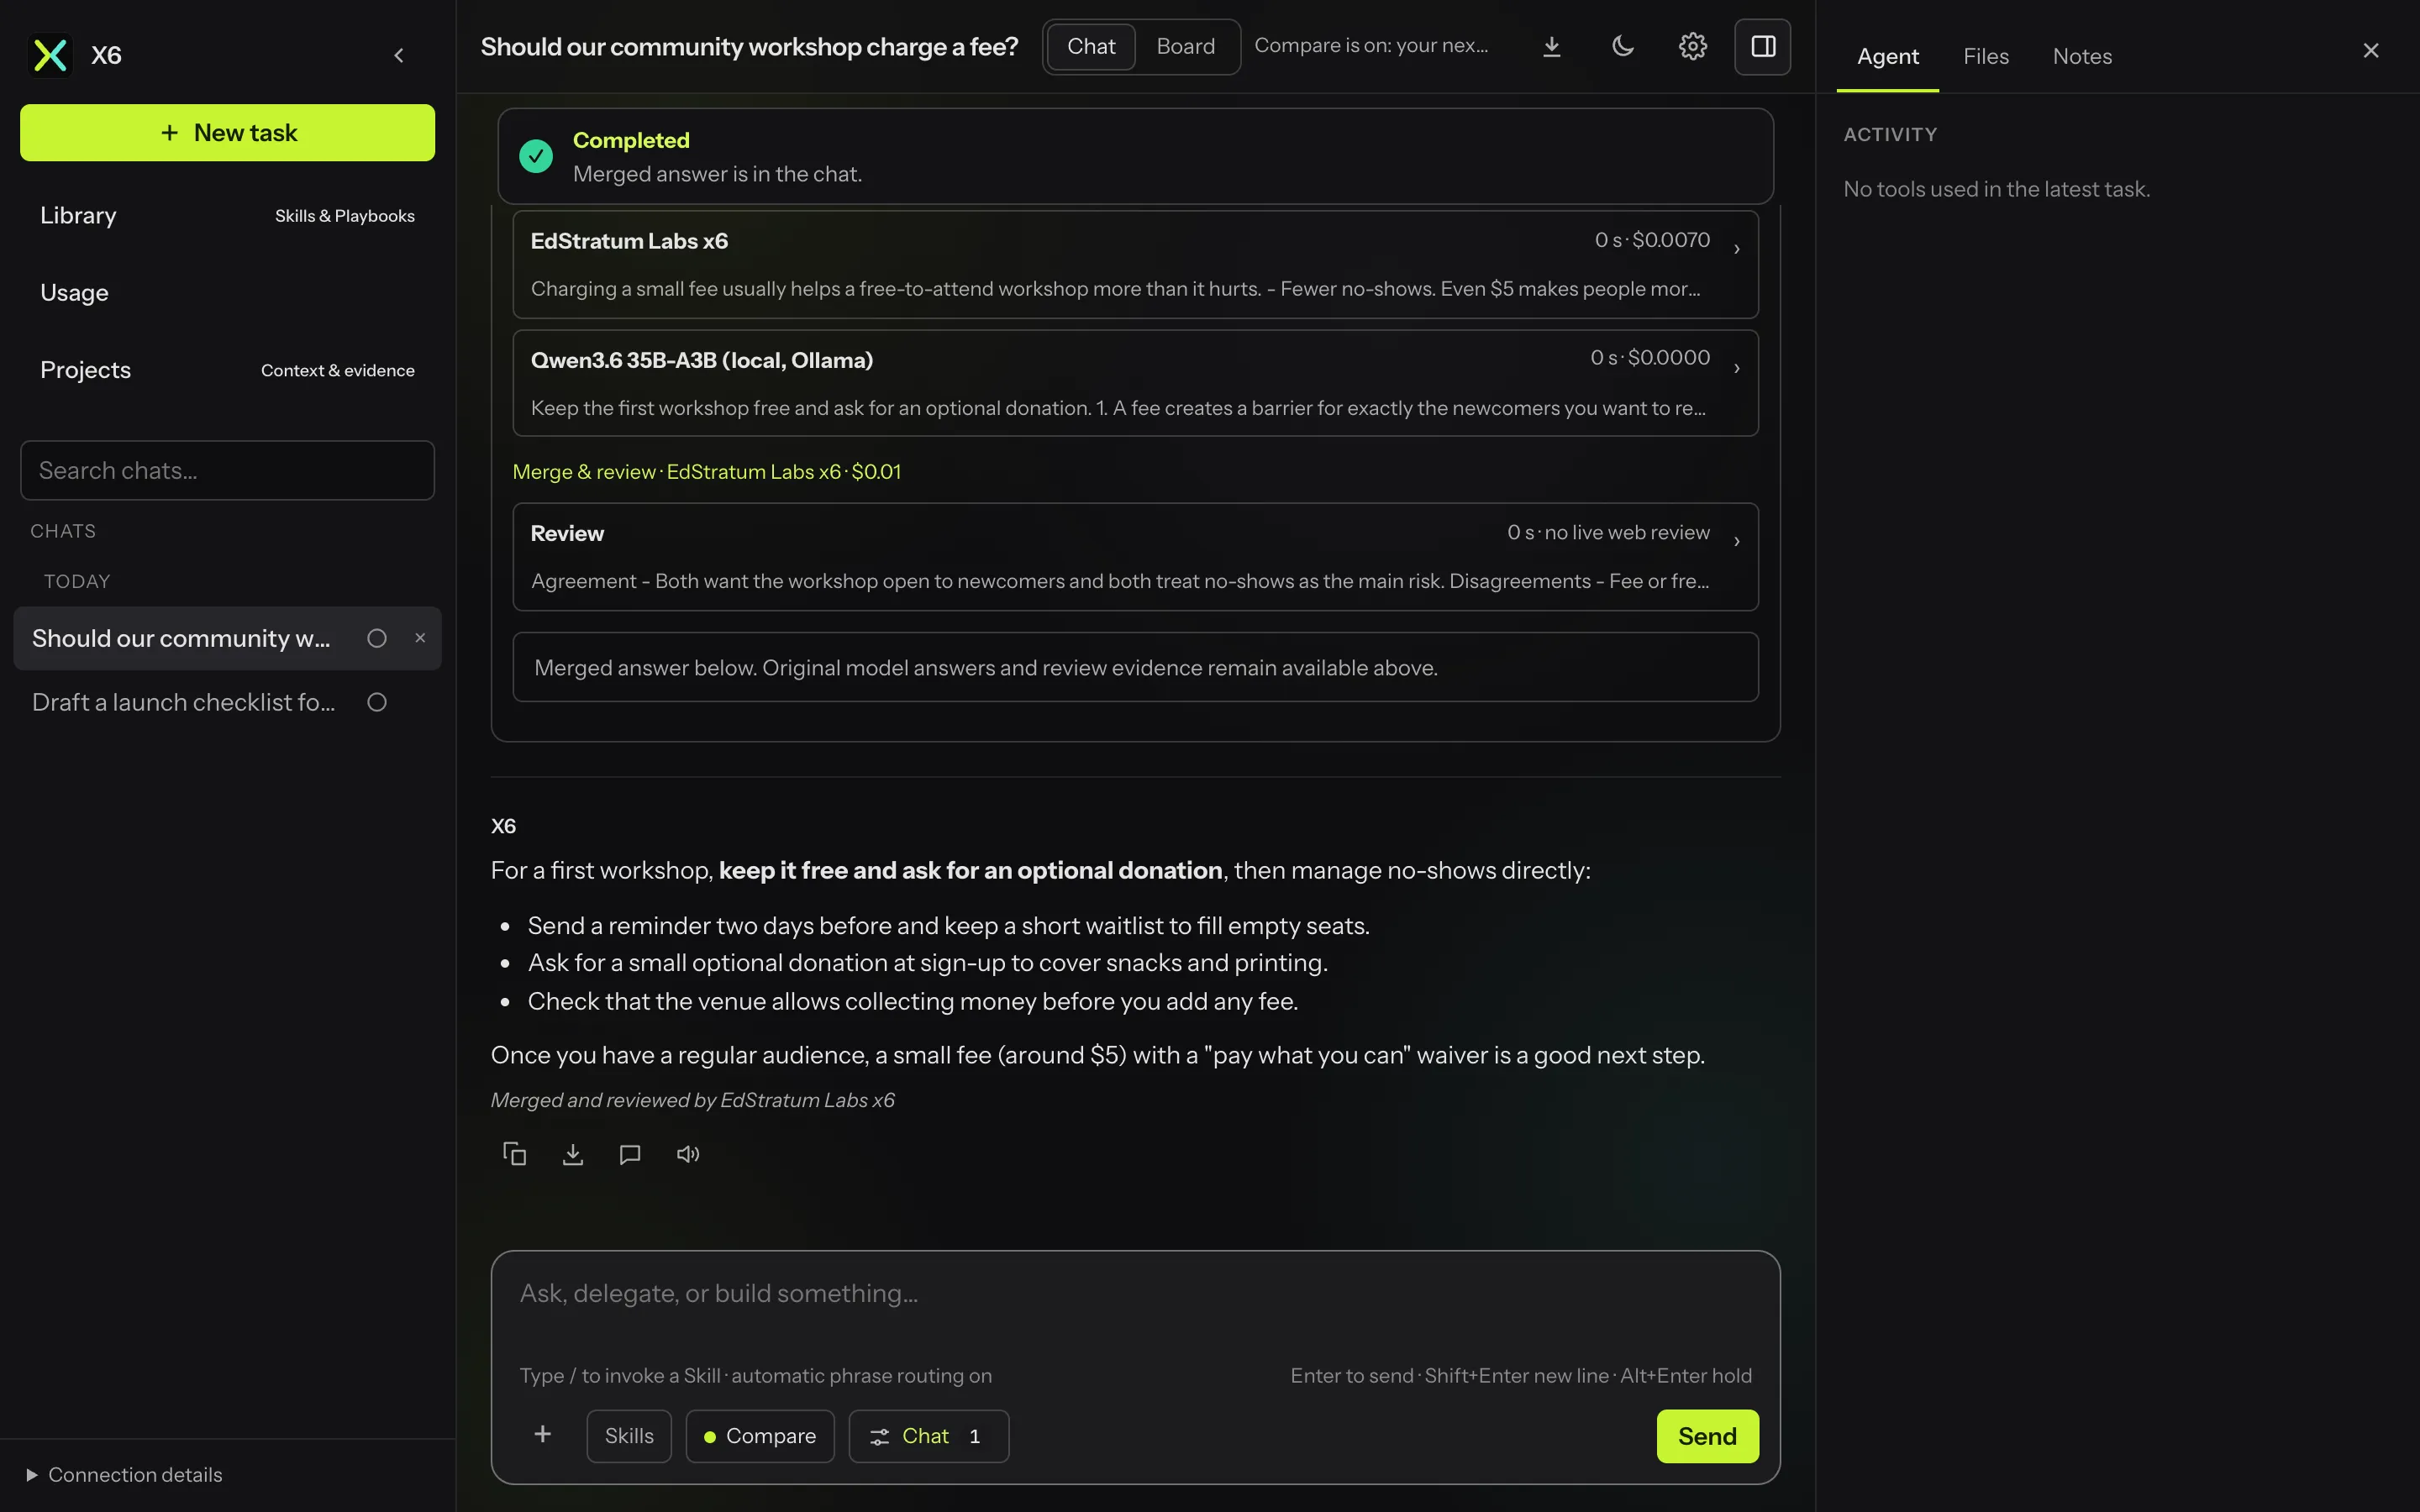2420x1512 pixels.
Task: Collapse the left sidebar with the chevron
Action: tap(399, 55)
